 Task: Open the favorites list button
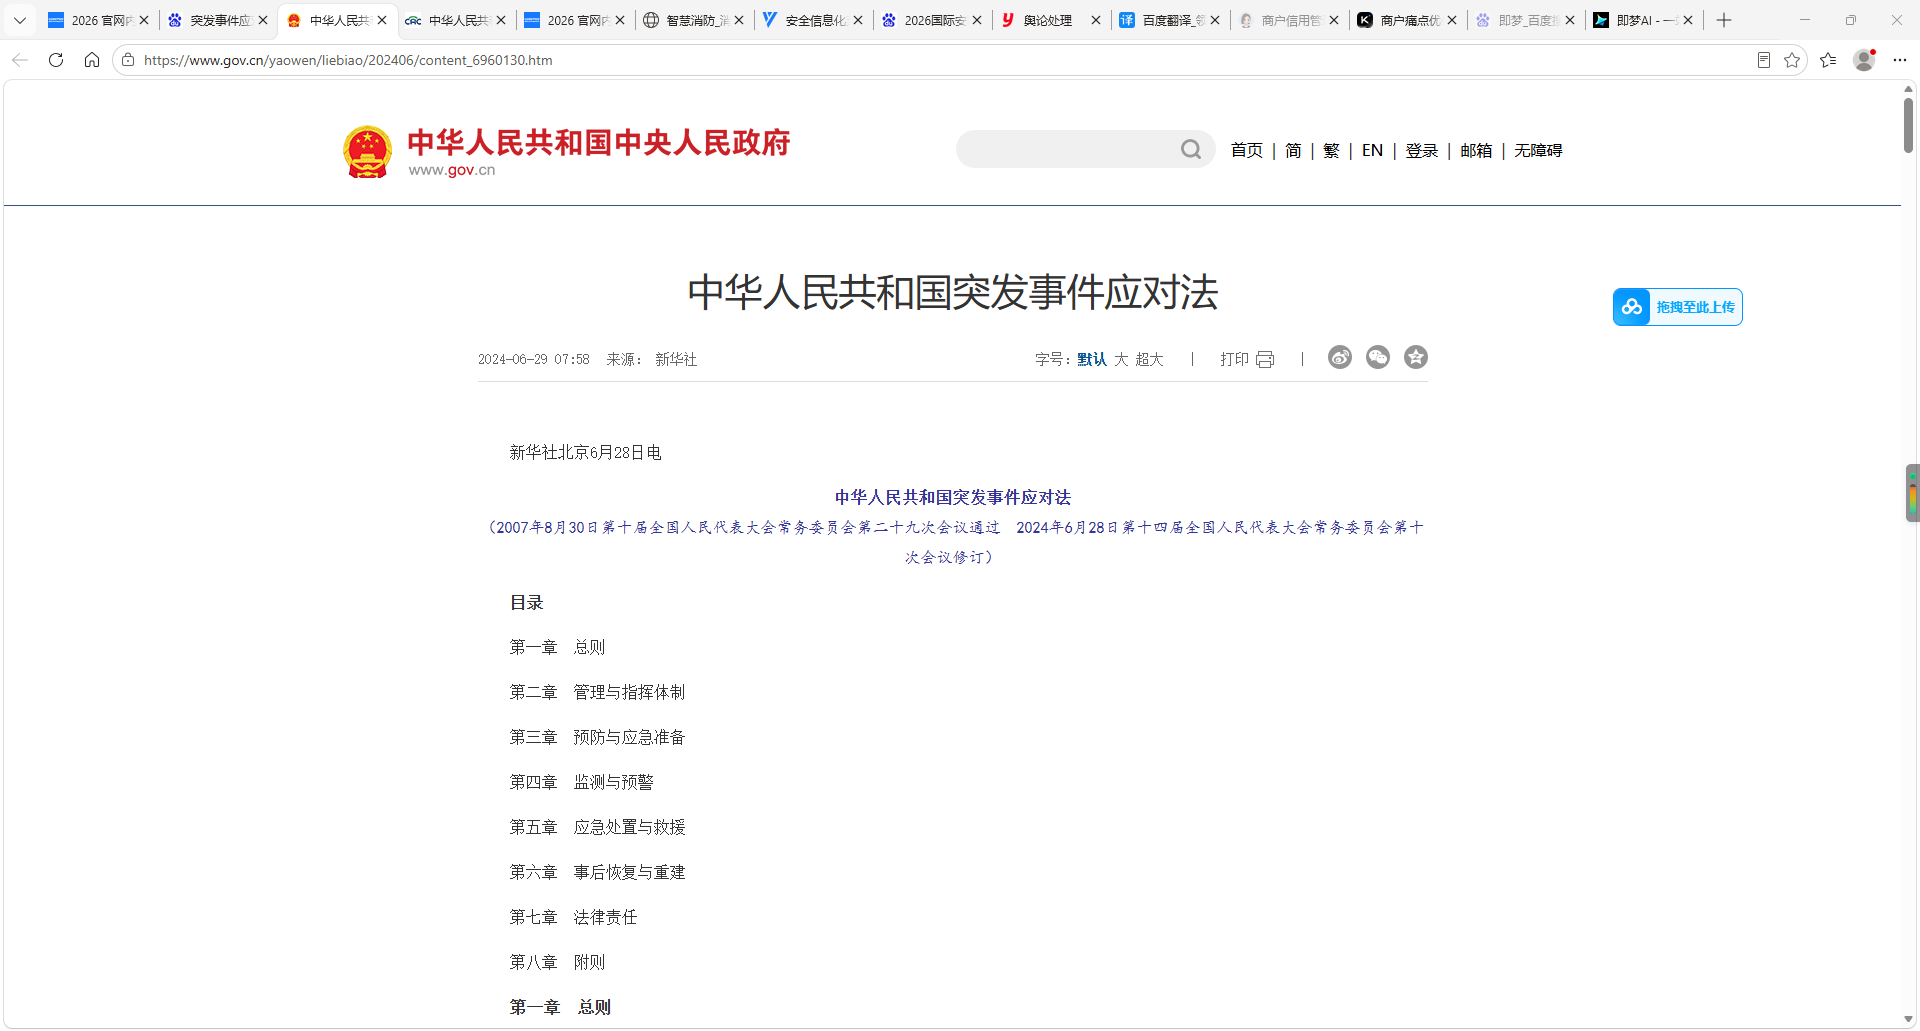coord(1828,60)
